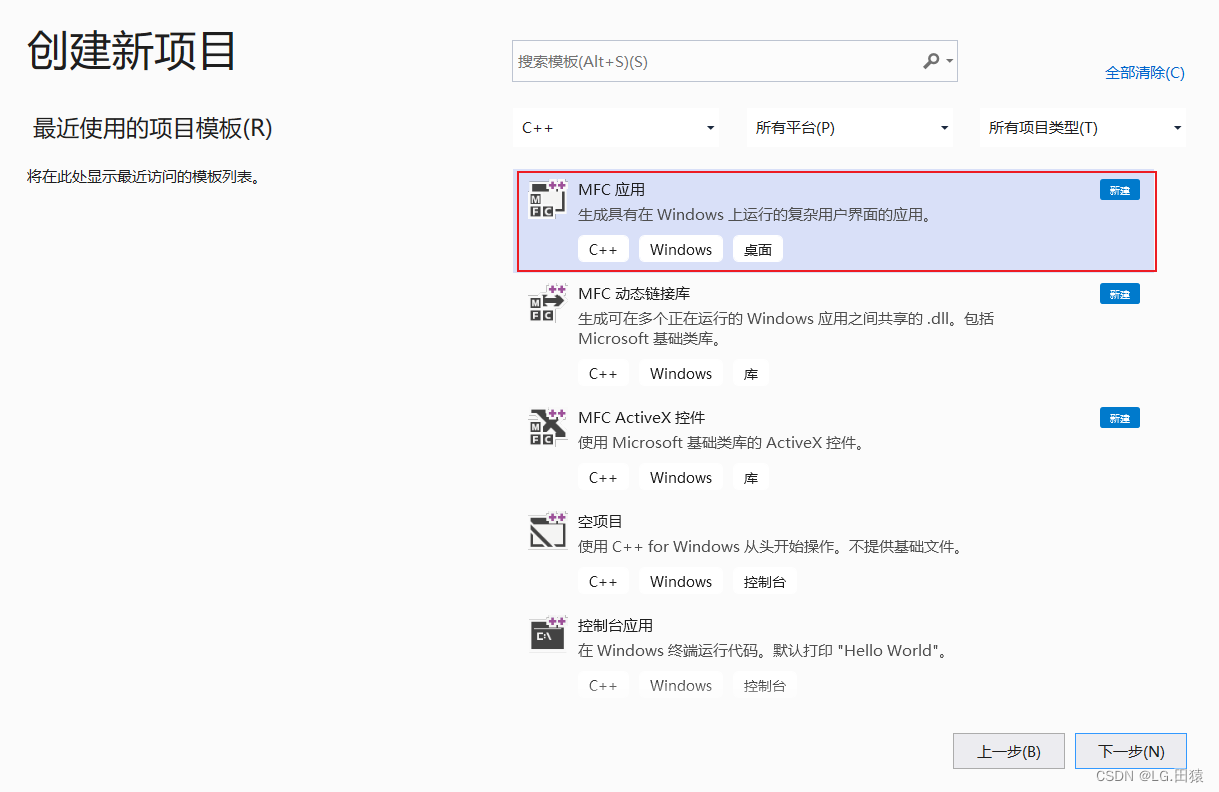The width and height of the screenshot is (1219, 792).
Task: Open the 所有平台 platform filter dropdown
Action: (850, 128)
